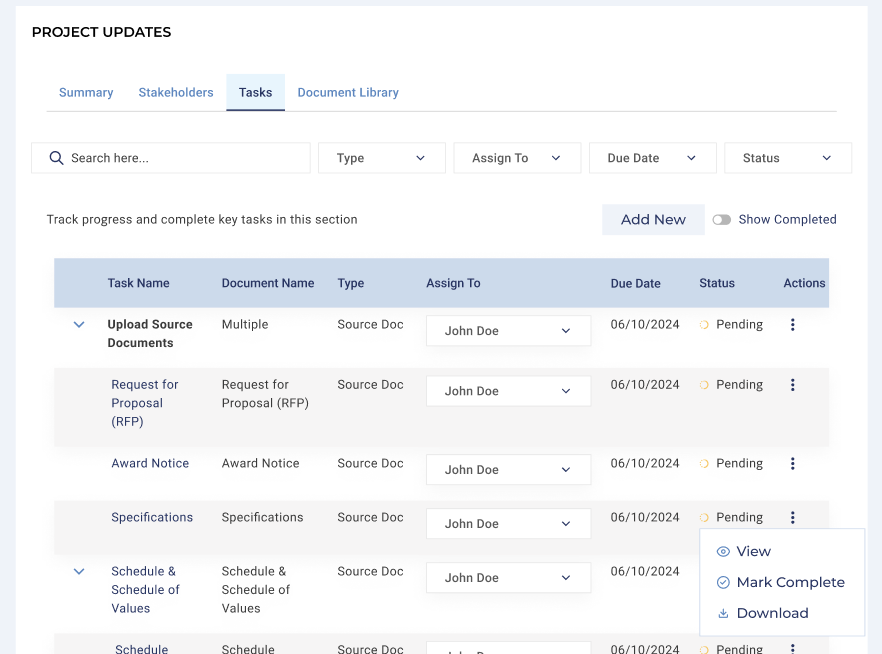This screenshot has height=654, width=882.
Task: Collapse the Upload Source Documents group
Action: pyautogui.click(x=79, y=325)
